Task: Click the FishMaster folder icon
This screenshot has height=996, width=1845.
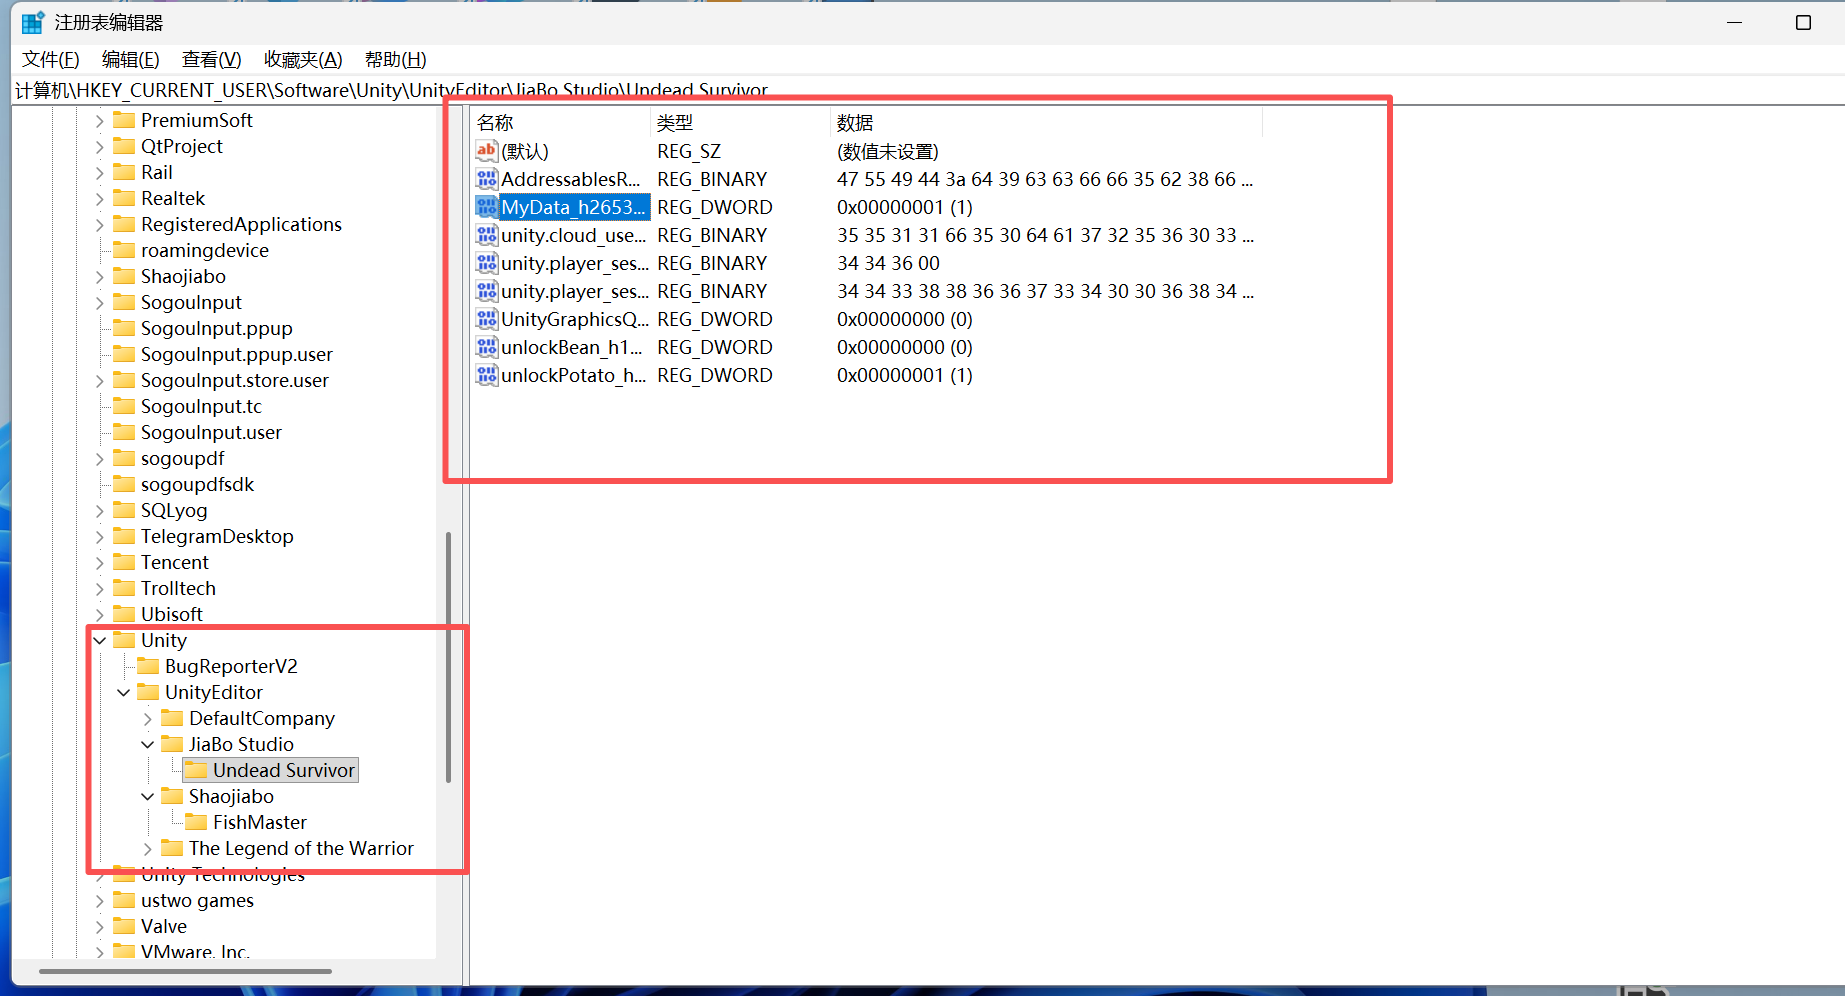Action: (196, 822)
